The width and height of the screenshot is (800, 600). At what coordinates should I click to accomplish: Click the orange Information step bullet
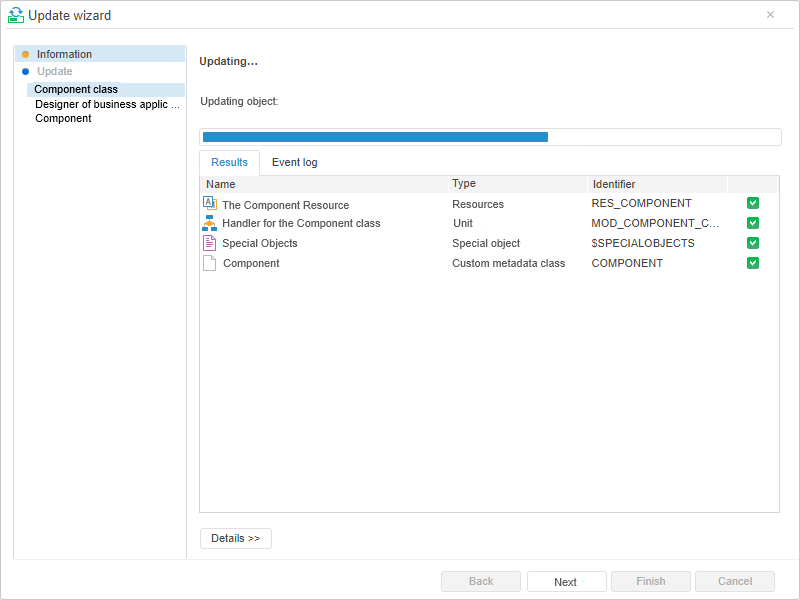tap(26, 54)
